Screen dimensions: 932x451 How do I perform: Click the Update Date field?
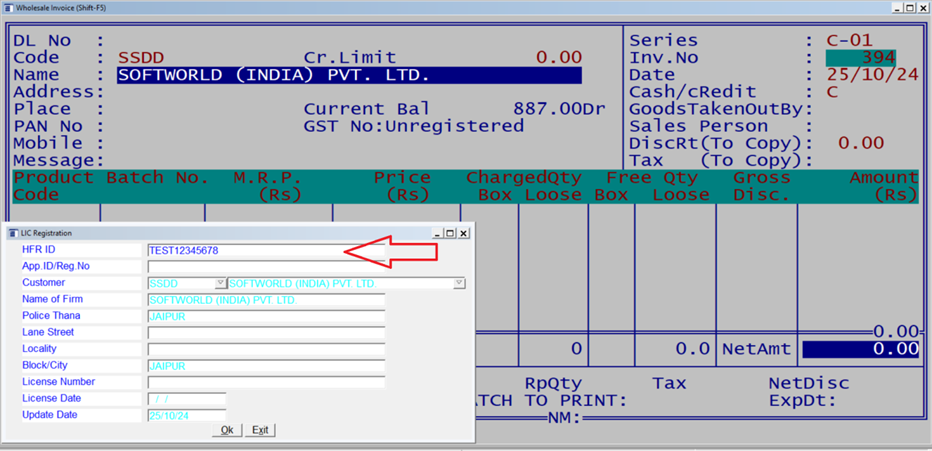coord(187,415)
